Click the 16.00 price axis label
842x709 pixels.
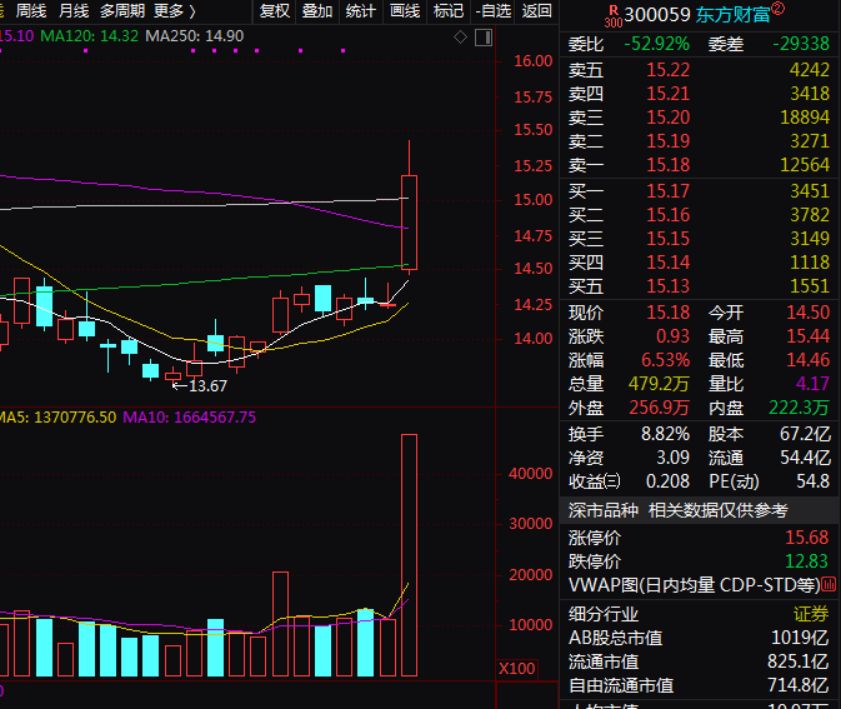click(533, 61)
